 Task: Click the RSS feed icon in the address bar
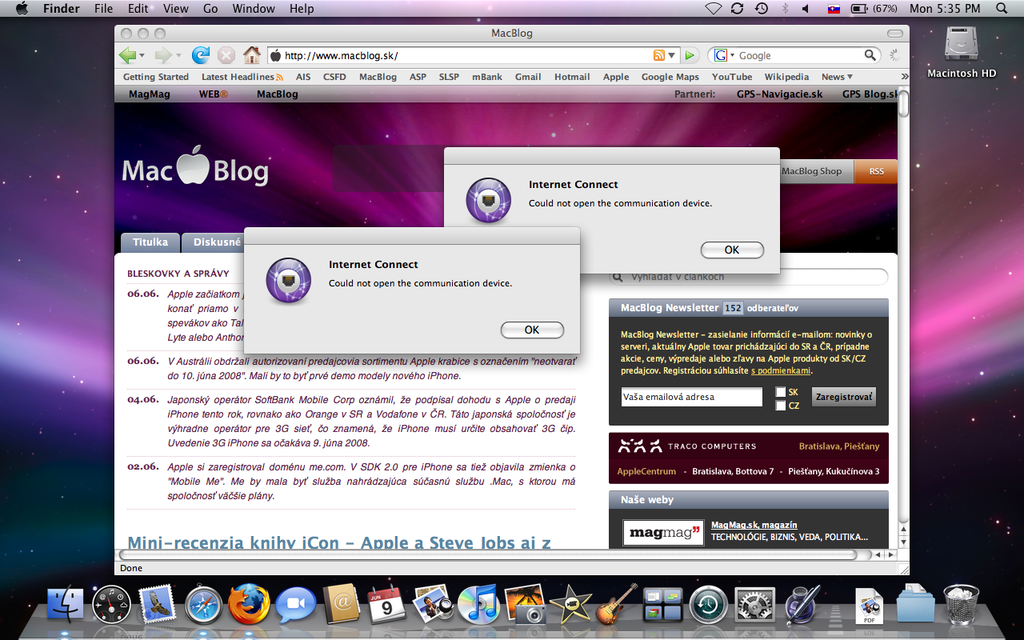pyautogui.click(x=659, y=56)
